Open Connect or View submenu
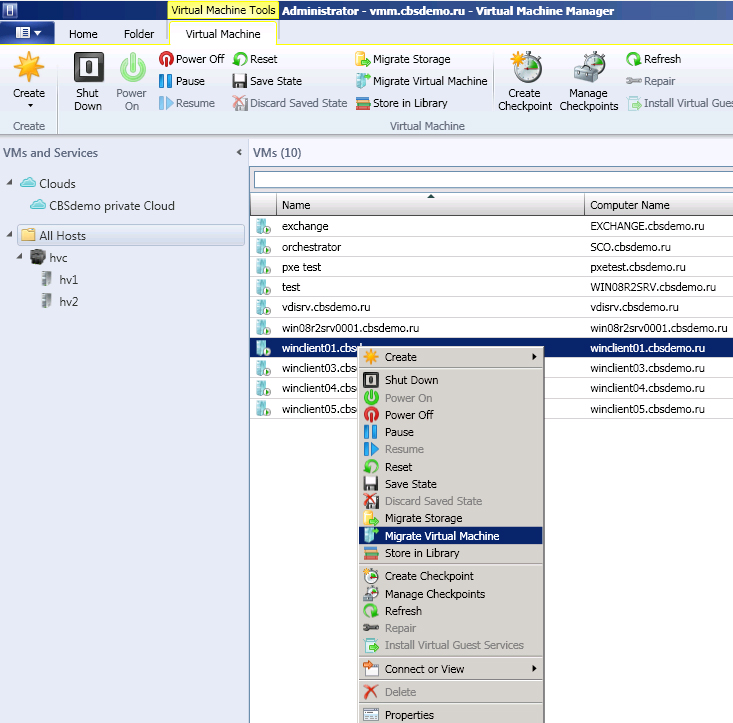 click(x=451, y=669)
